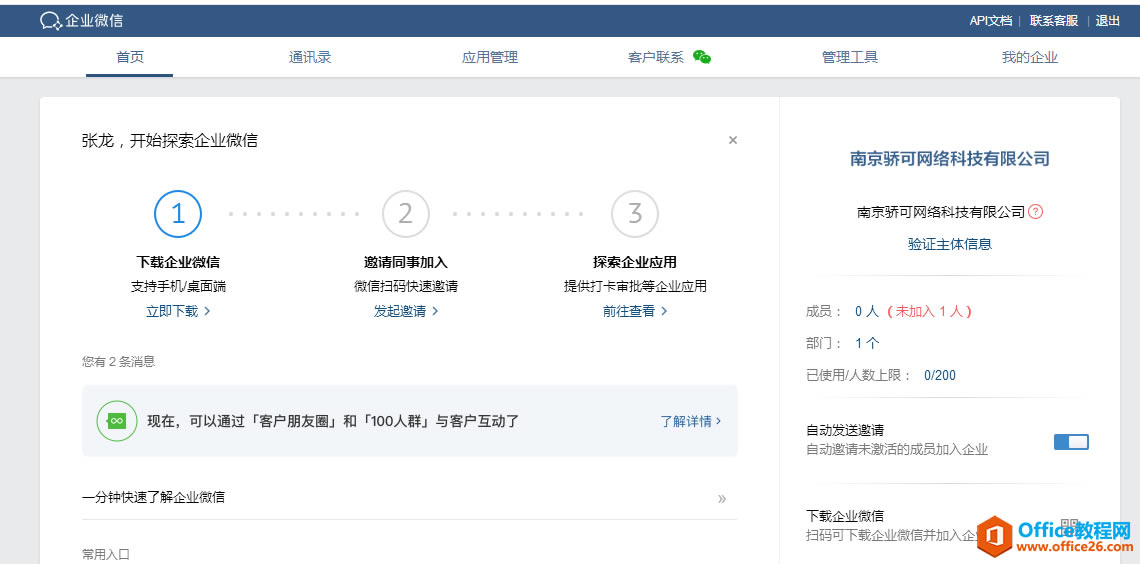The height and width of the screenshot is (564, 1140).
Task: Click the step 1 circle icon
Action: click(x=178, y=214)
